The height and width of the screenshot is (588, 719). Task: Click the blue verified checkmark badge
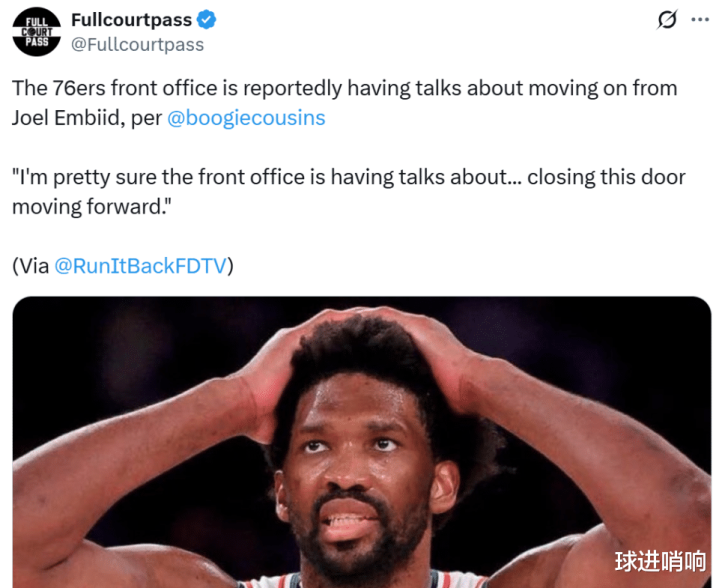click(x=206, y=20)
